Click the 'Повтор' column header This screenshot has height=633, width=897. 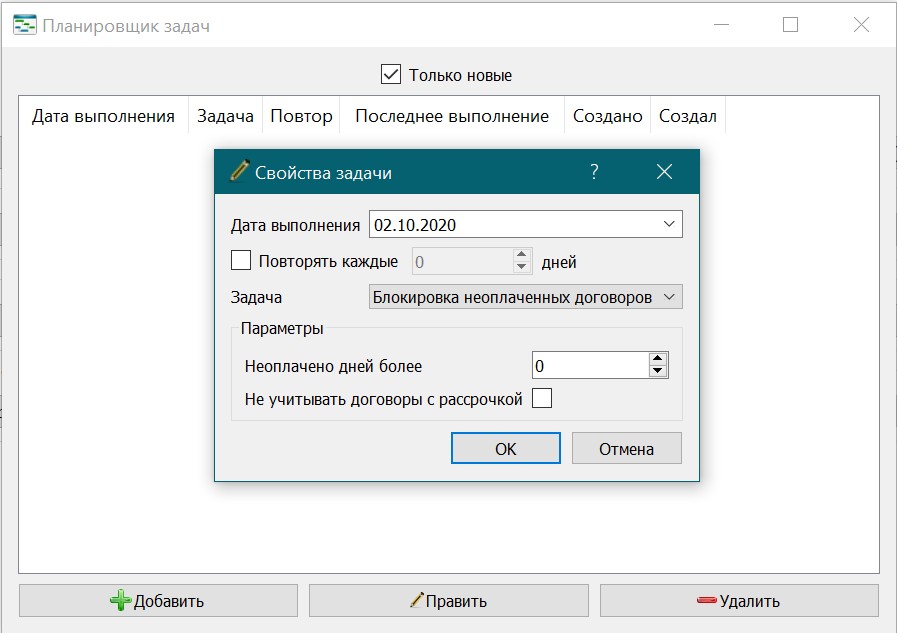tap(301, 116)
